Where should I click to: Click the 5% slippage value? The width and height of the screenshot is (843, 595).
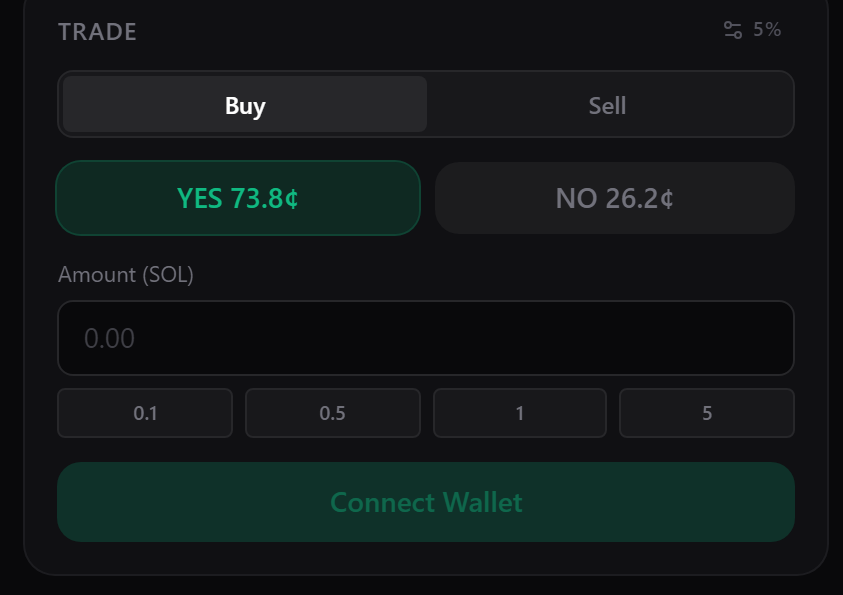pos(766,30)
